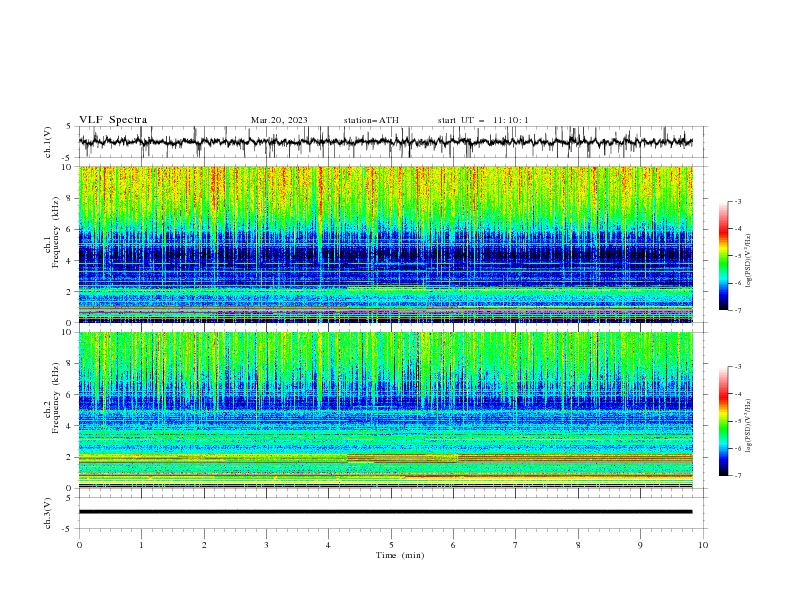Screen dimensions: 792x612
Task: Click the time axis tick label "10"
Action: (x=703, y=545)
